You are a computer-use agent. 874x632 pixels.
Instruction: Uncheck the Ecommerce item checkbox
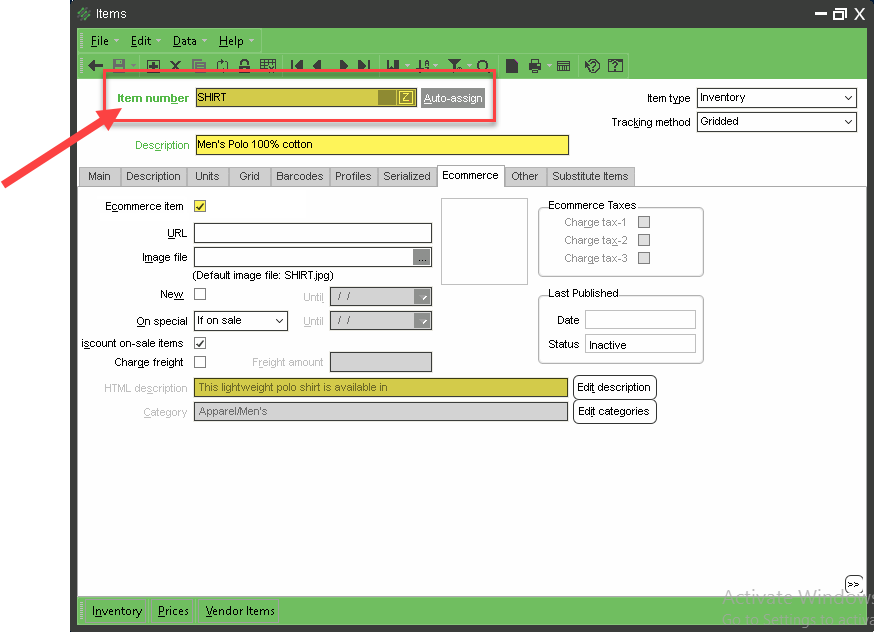200,206
